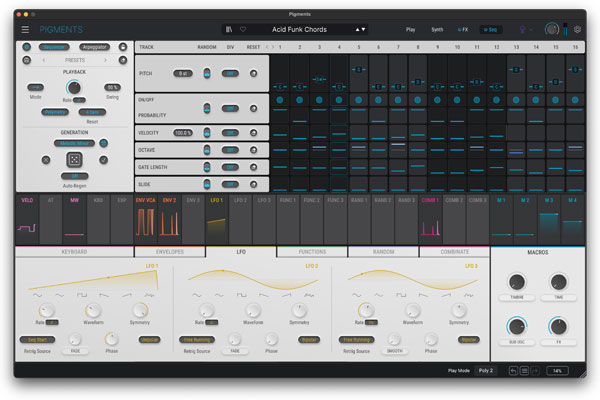Toggle step 16 on/off dot
600x400 pixels.
coord(575,100)
